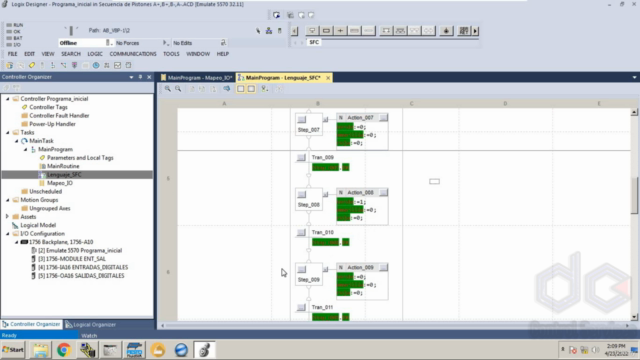
Task: Open the Watch pane at the bottom
Action: (x=89, y=336)
